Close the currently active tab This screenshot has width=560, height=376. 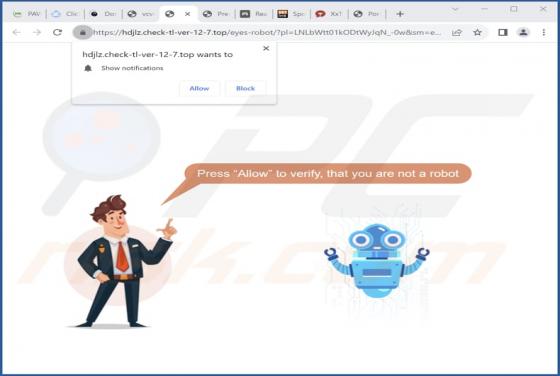pos(188,14)
